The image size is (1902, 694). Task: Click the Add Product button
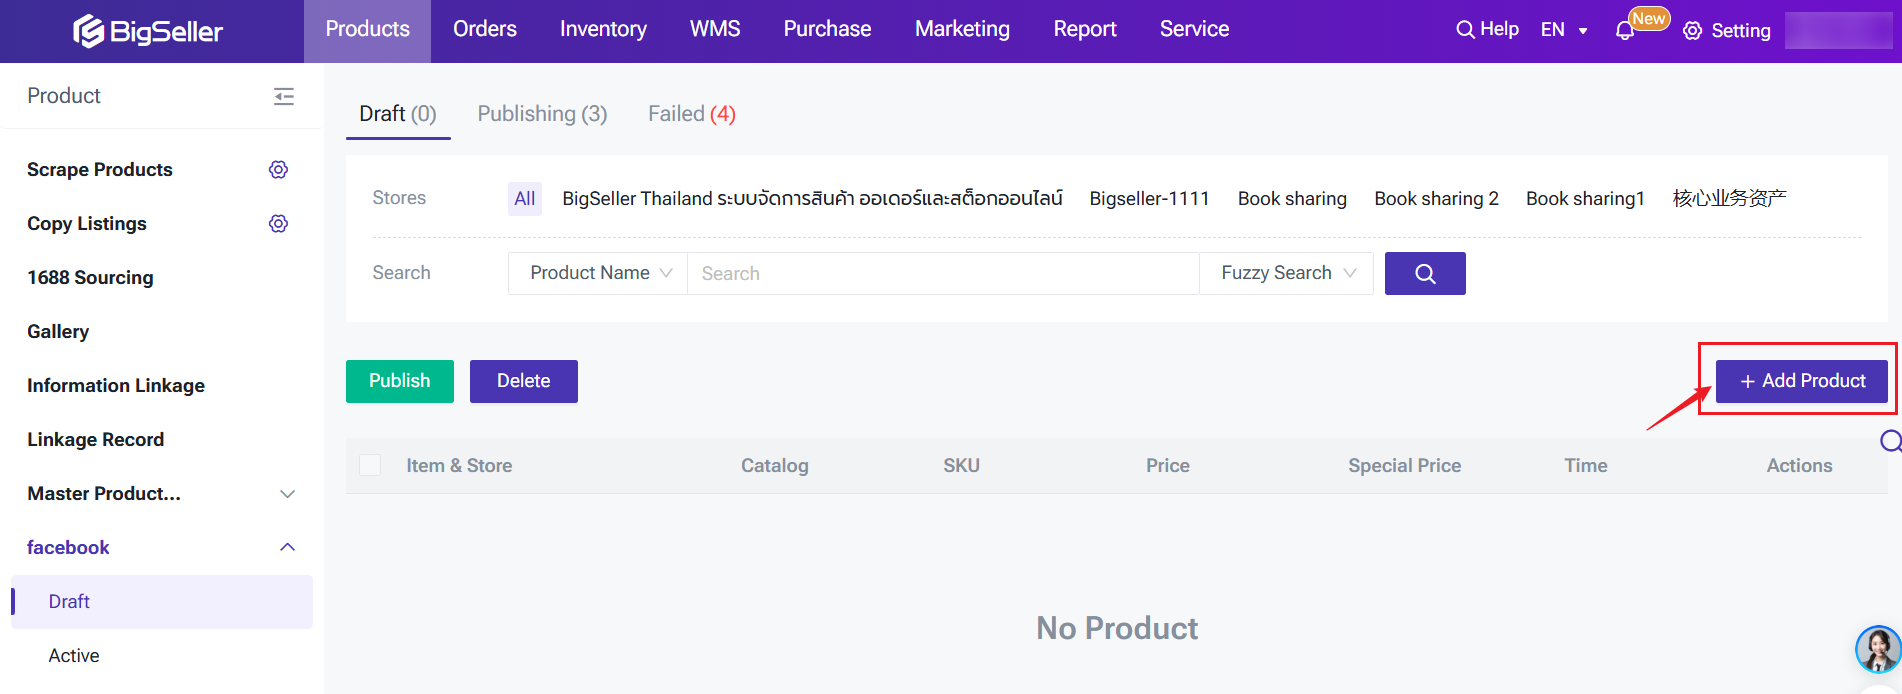1801,381
